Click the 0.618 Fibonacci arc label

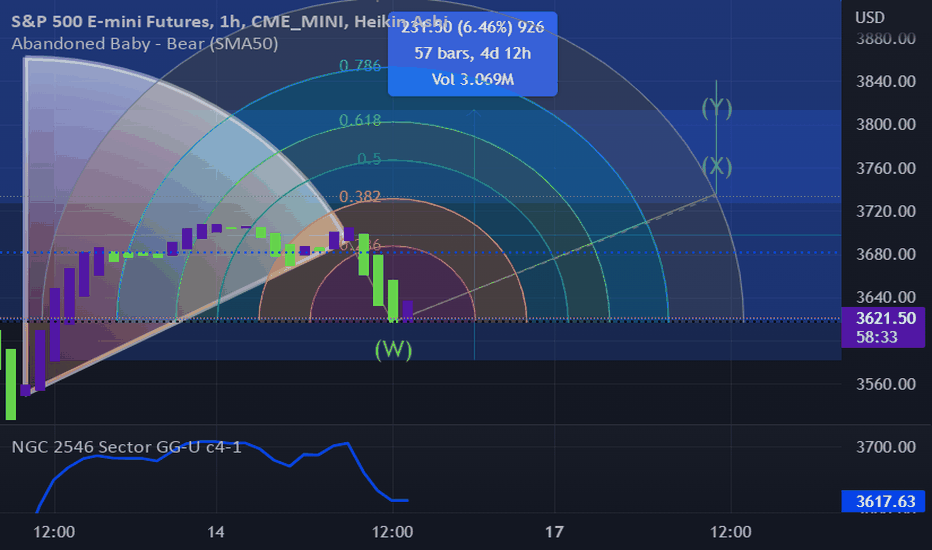[x=360, y=120]
